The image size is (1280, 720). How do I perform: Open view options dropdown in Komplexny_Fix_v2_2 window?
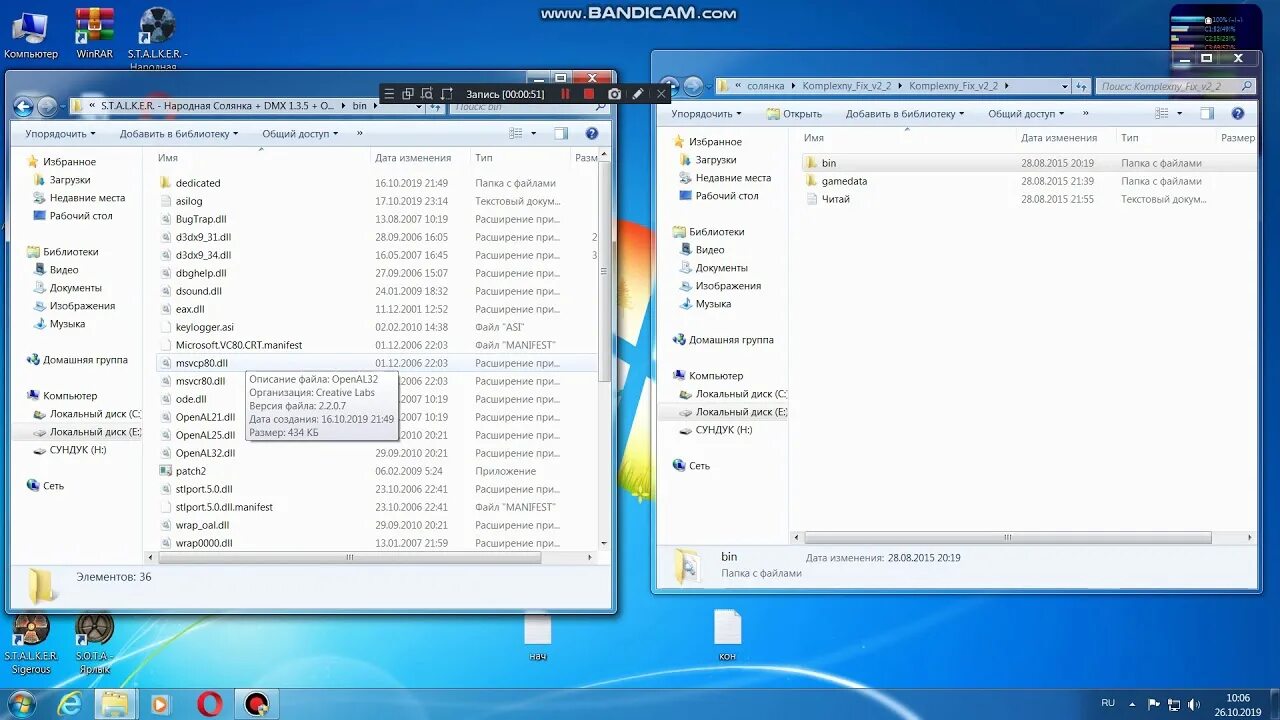point(1180,113)
